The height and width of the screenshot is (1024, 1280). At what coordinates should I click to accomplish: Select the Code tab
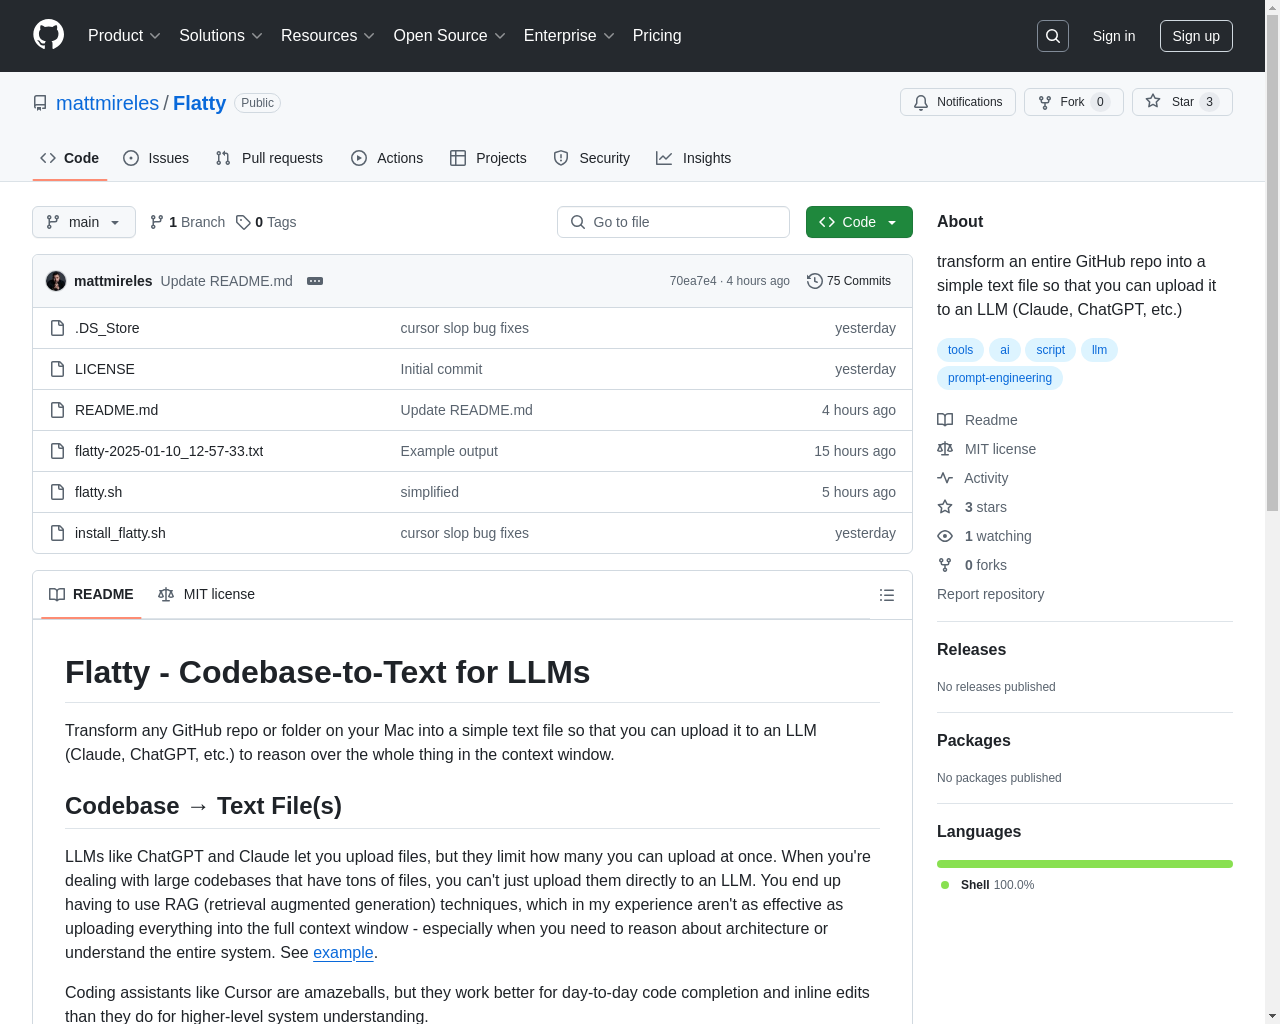pos(70,158)
